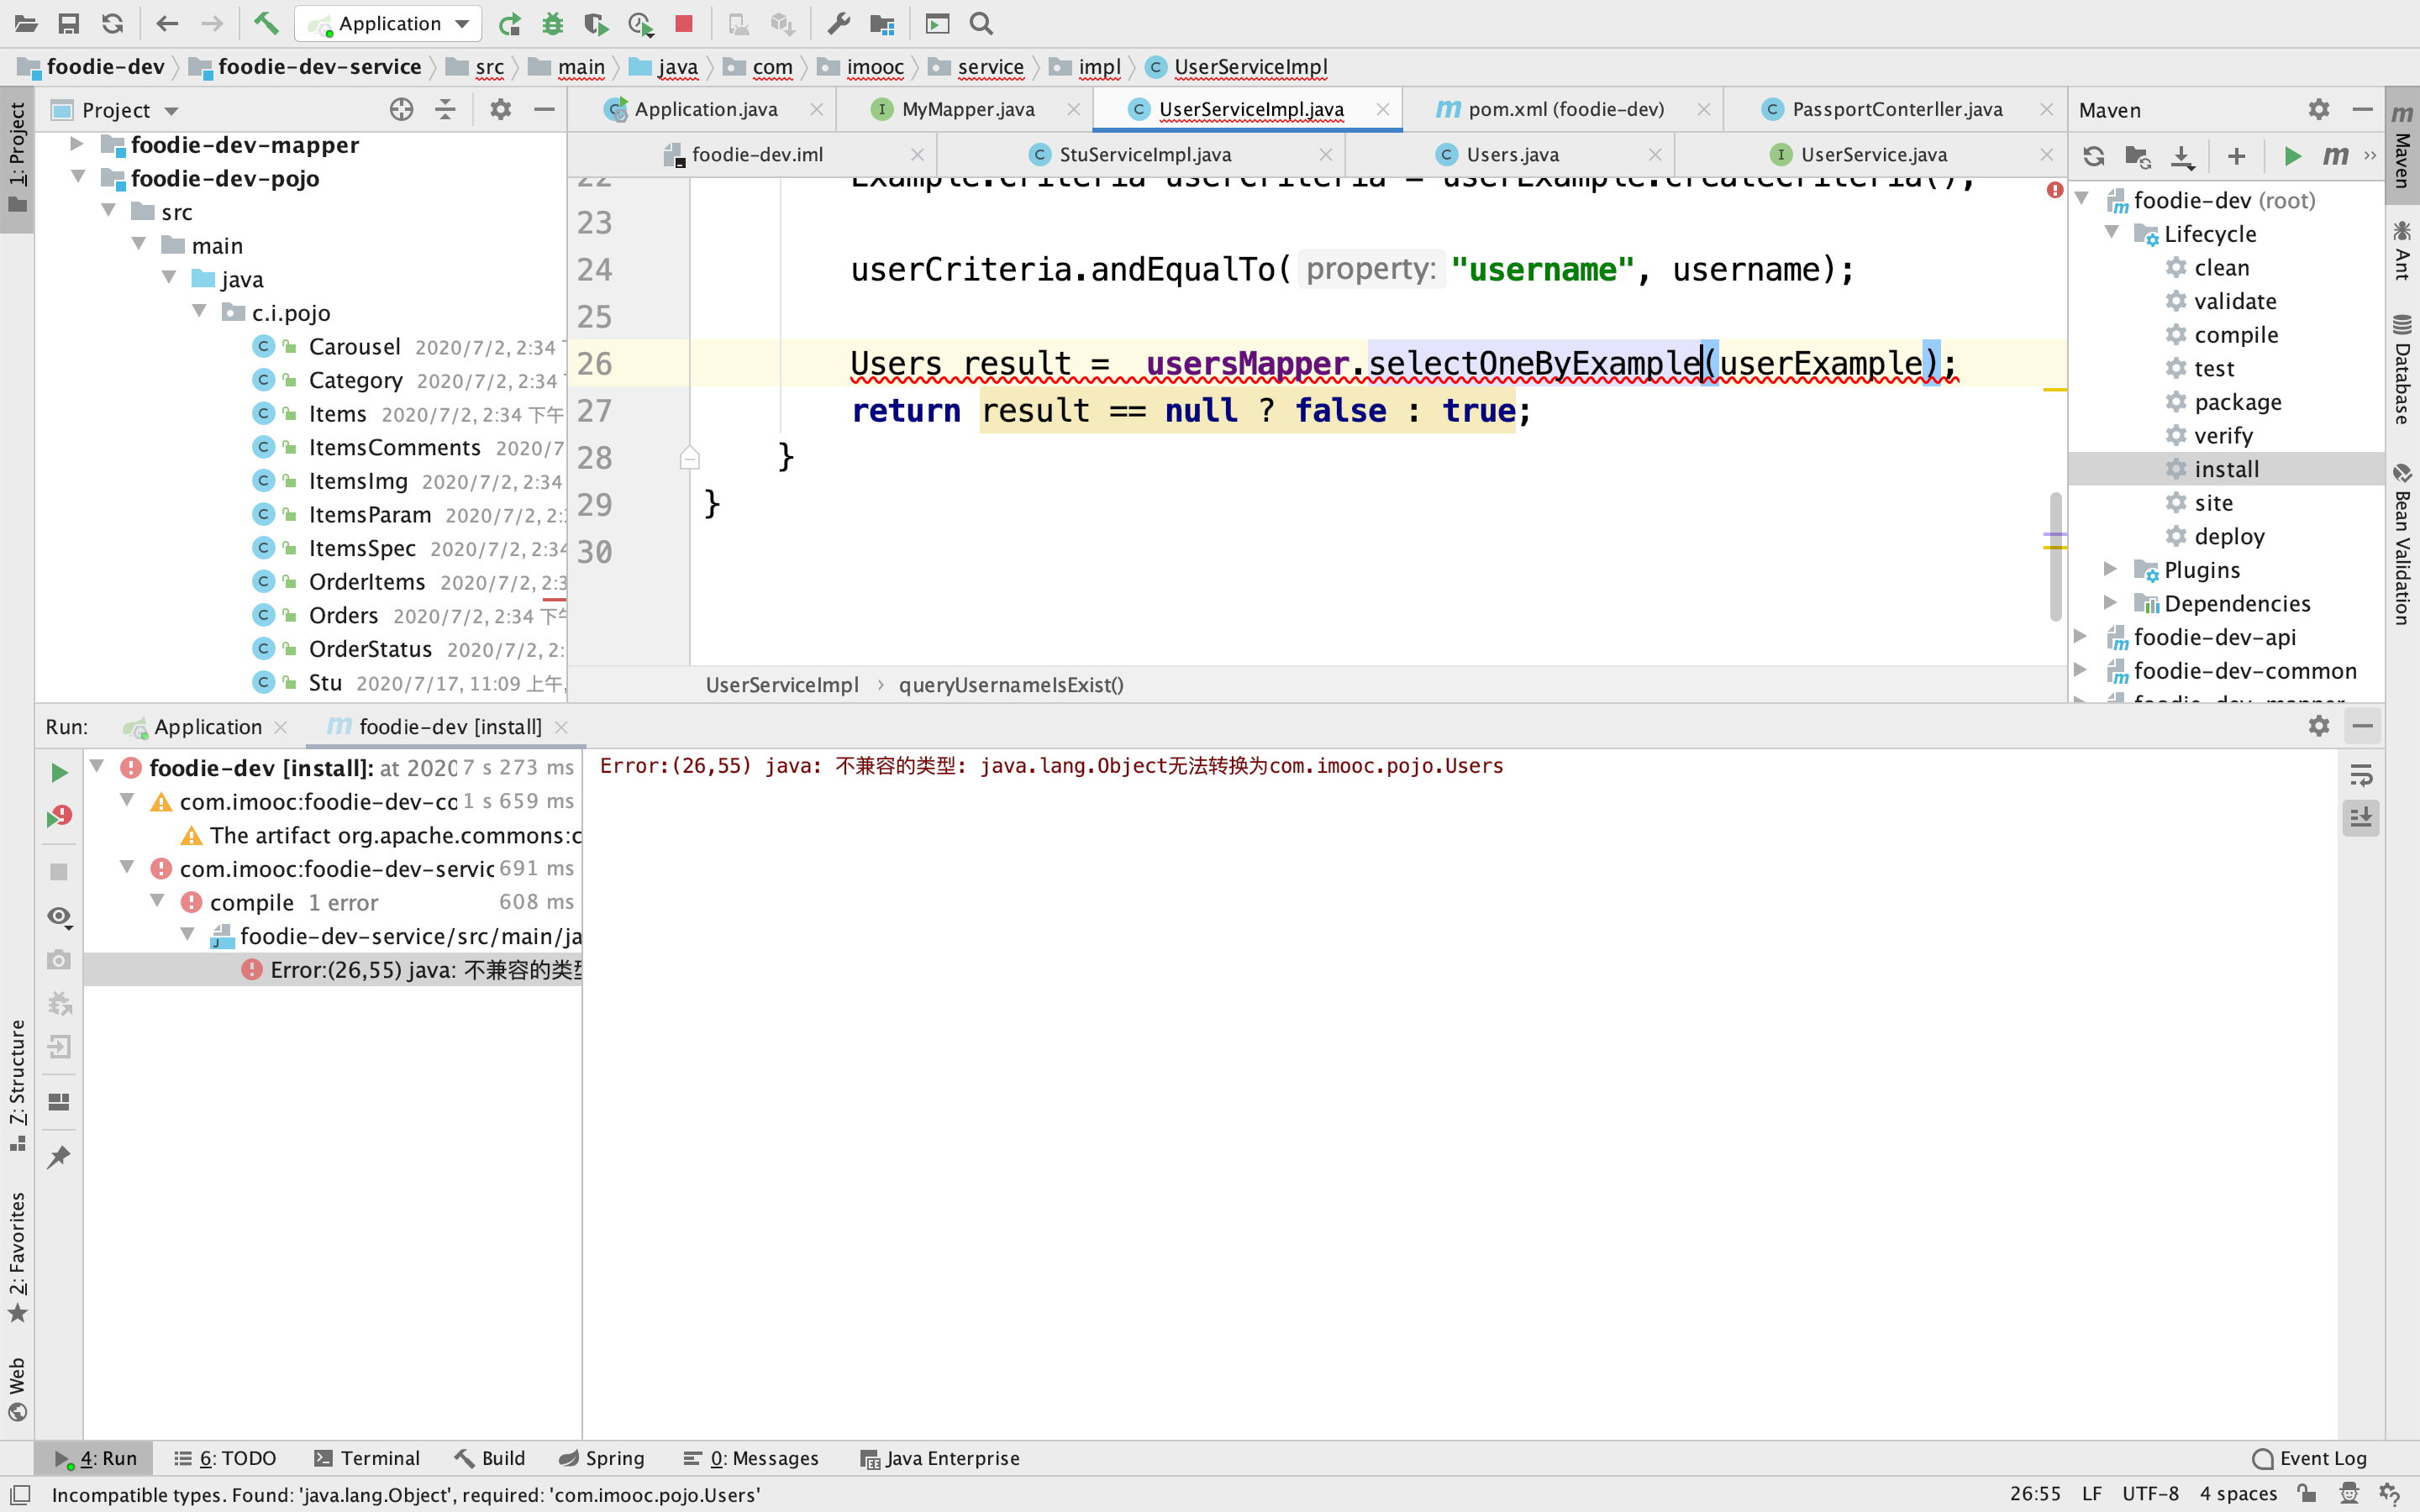Image resolution: width=2420 pixels, height=1512 pixels.
Task: Open the Application run configuration dropdown
Action: point(389,23)
